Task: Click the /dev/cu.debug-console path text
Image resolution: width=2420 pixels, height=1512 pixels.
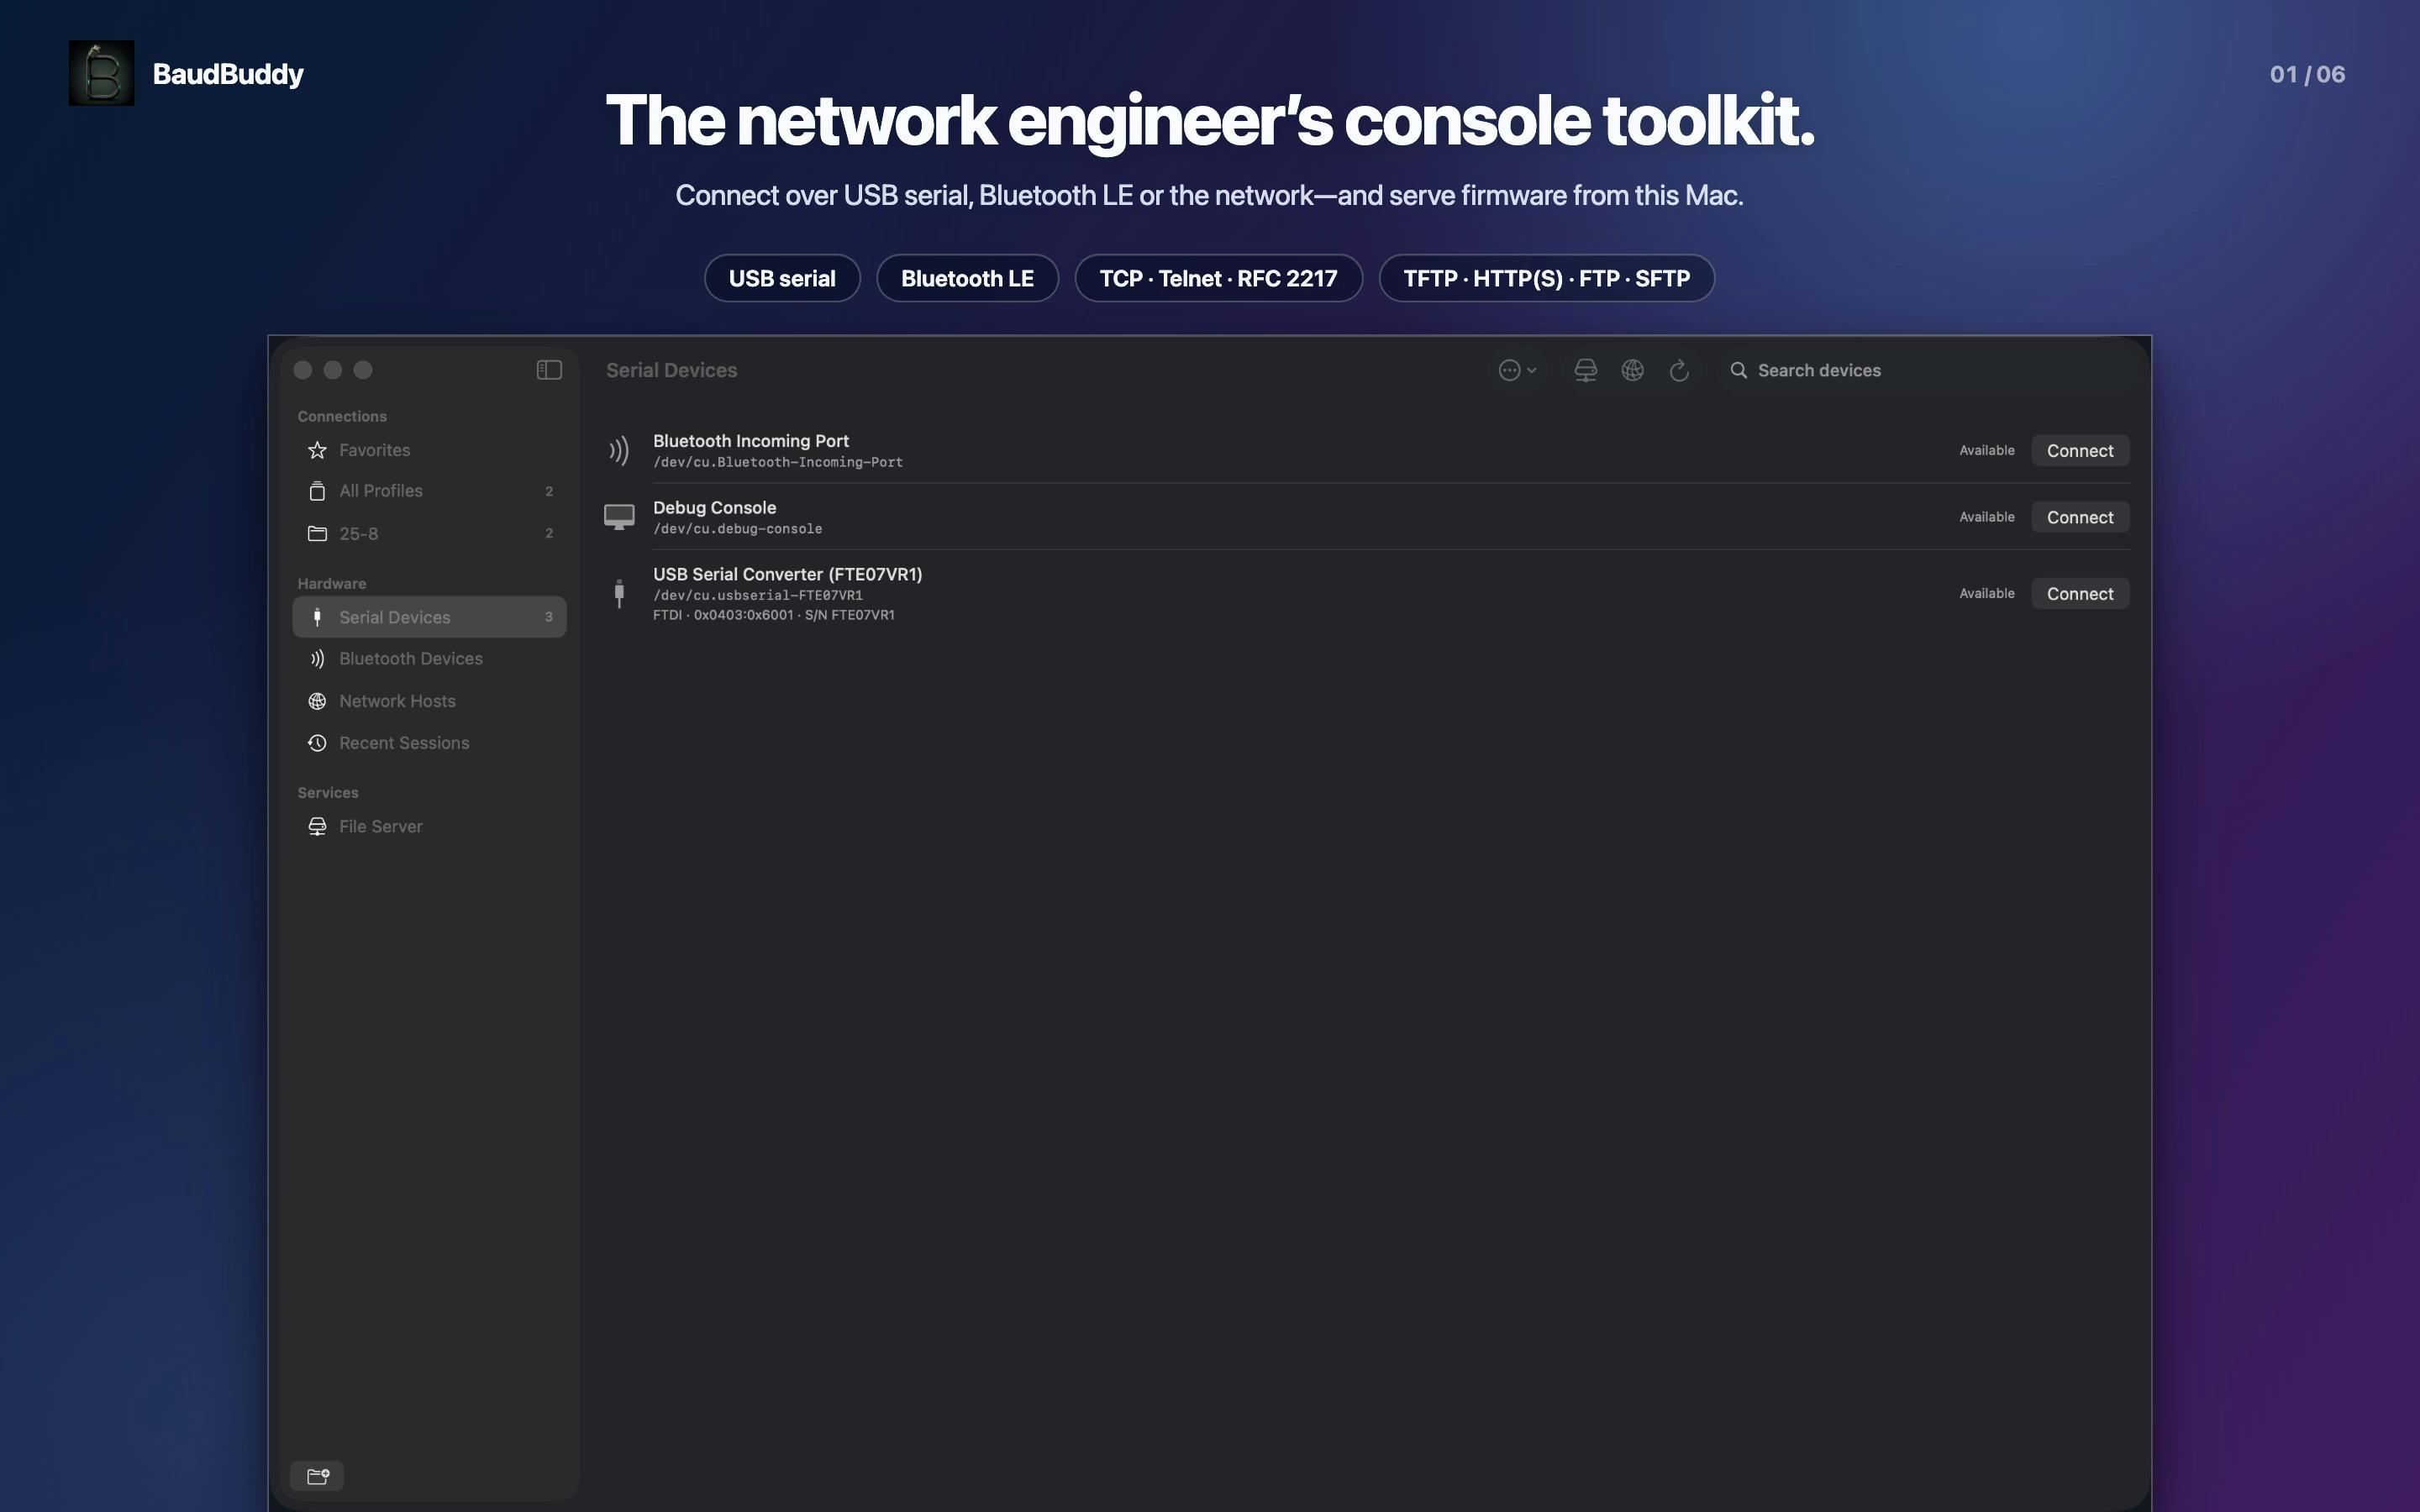Action: point(737,529)
